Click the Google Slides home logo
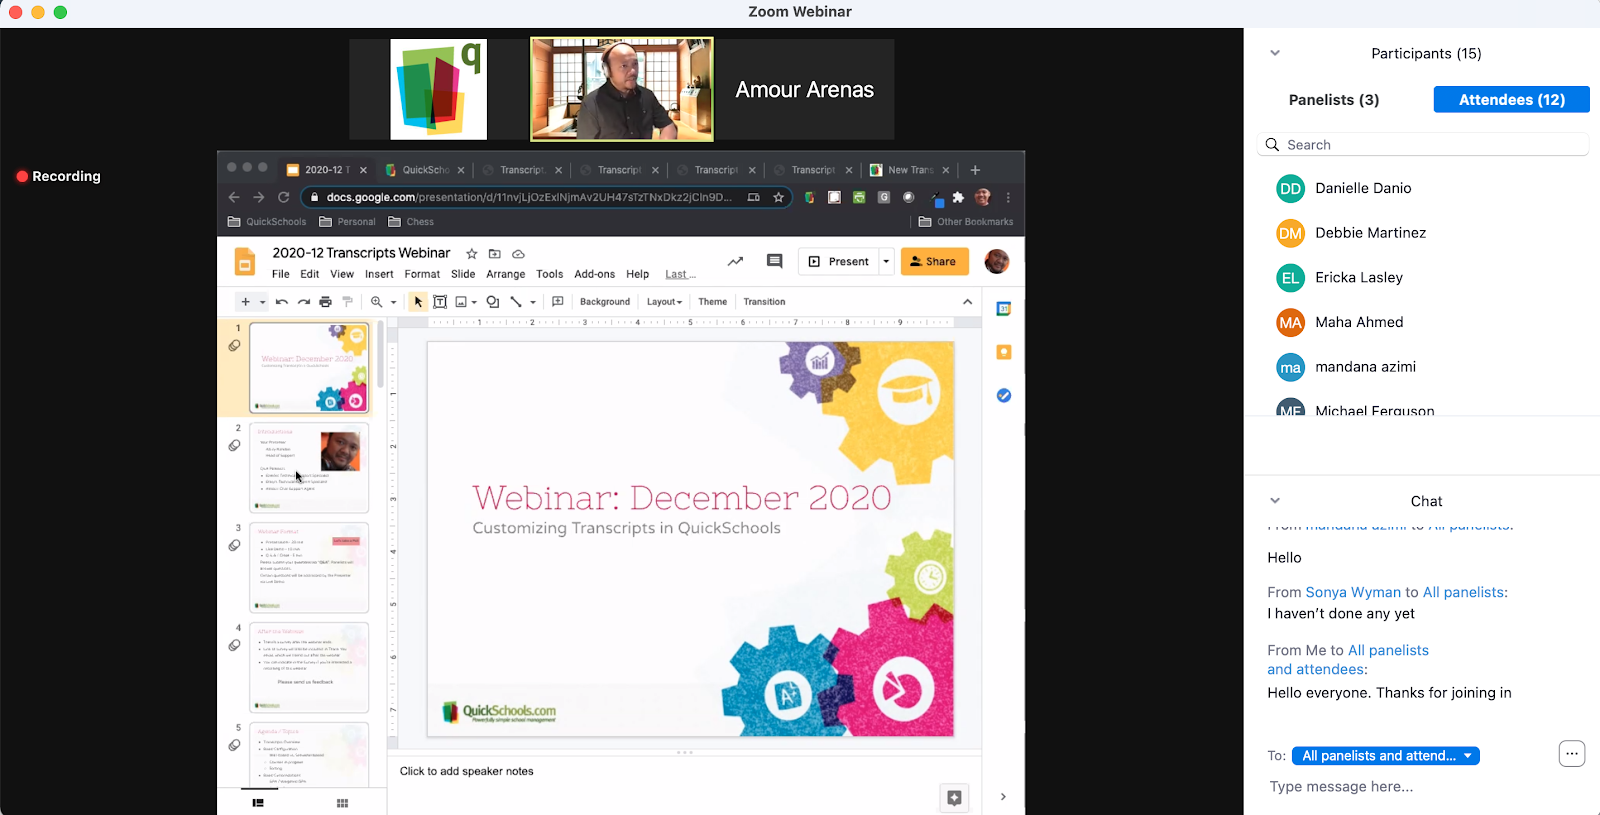This screenshot has height=815, width=1600. point(244,262)
